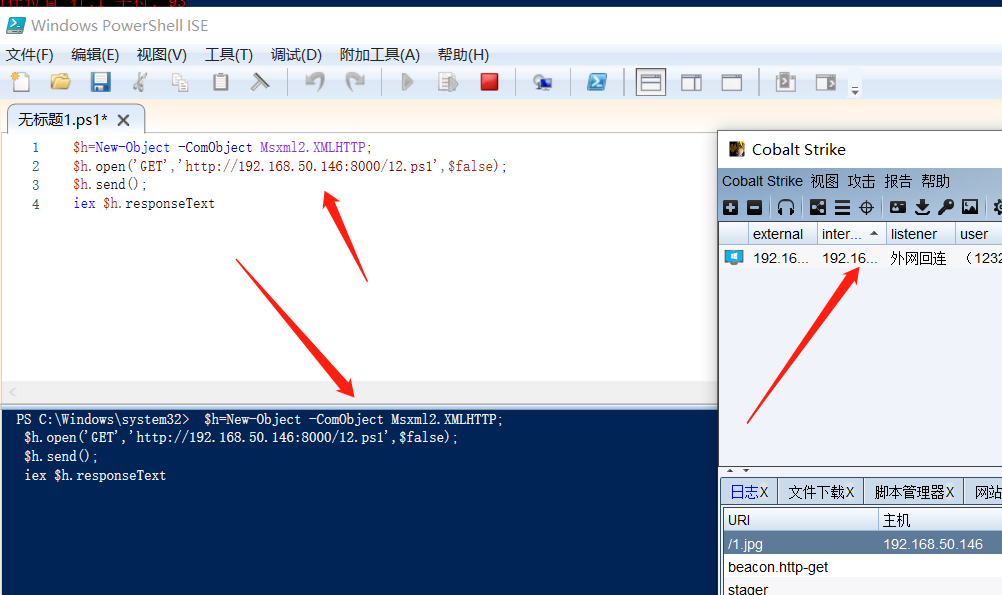
Task: Select the 无标题1.ps1 script tab
Action: click(x=63, y=120)
